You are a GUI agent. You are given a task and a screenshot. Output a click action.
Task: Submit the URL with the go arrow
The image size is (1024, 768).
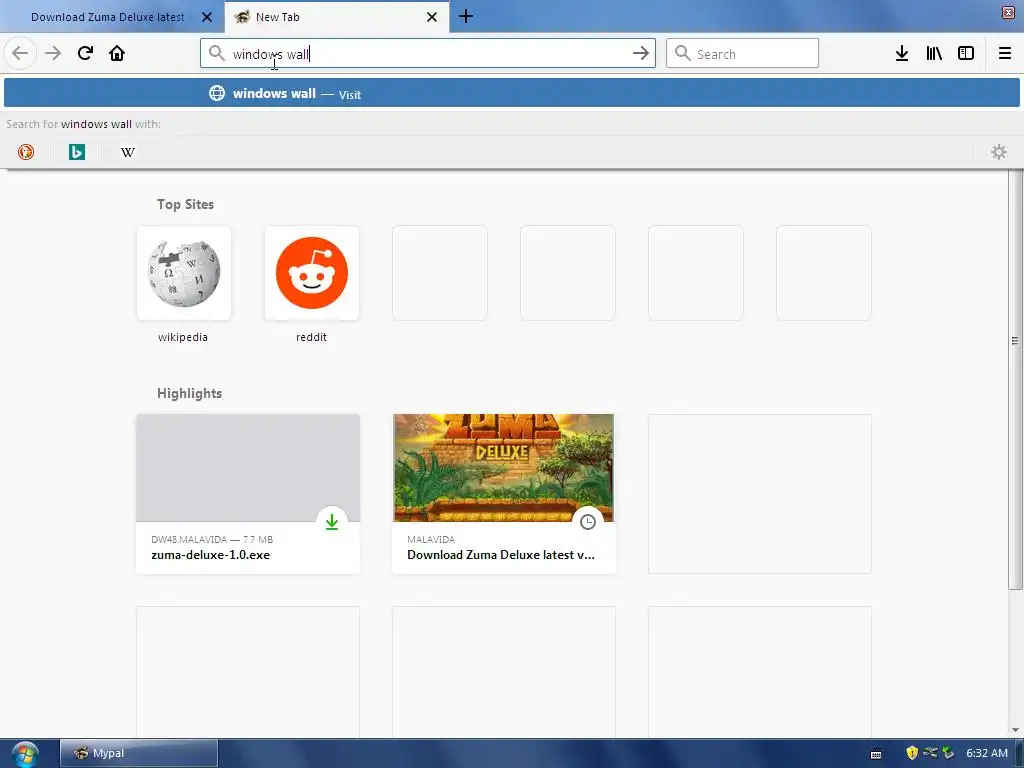(x=641, y=53)
